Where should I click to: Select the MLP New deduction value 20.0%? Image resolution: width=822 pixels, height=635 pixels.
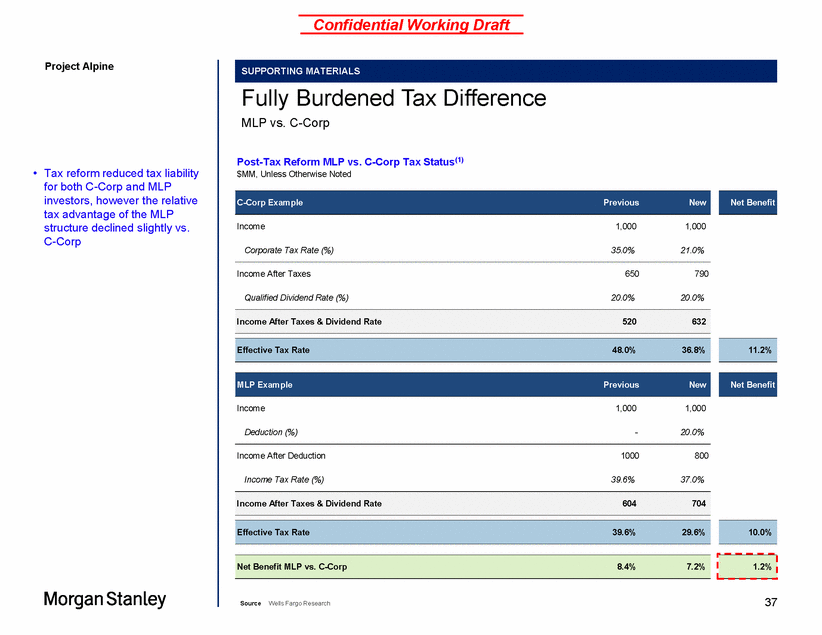click(x=691, y=431)
